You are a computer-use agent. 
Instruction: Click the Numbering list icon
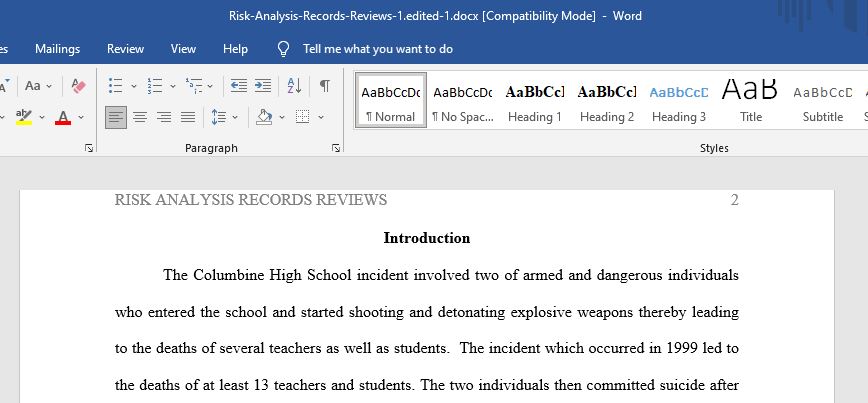(154, 86)
